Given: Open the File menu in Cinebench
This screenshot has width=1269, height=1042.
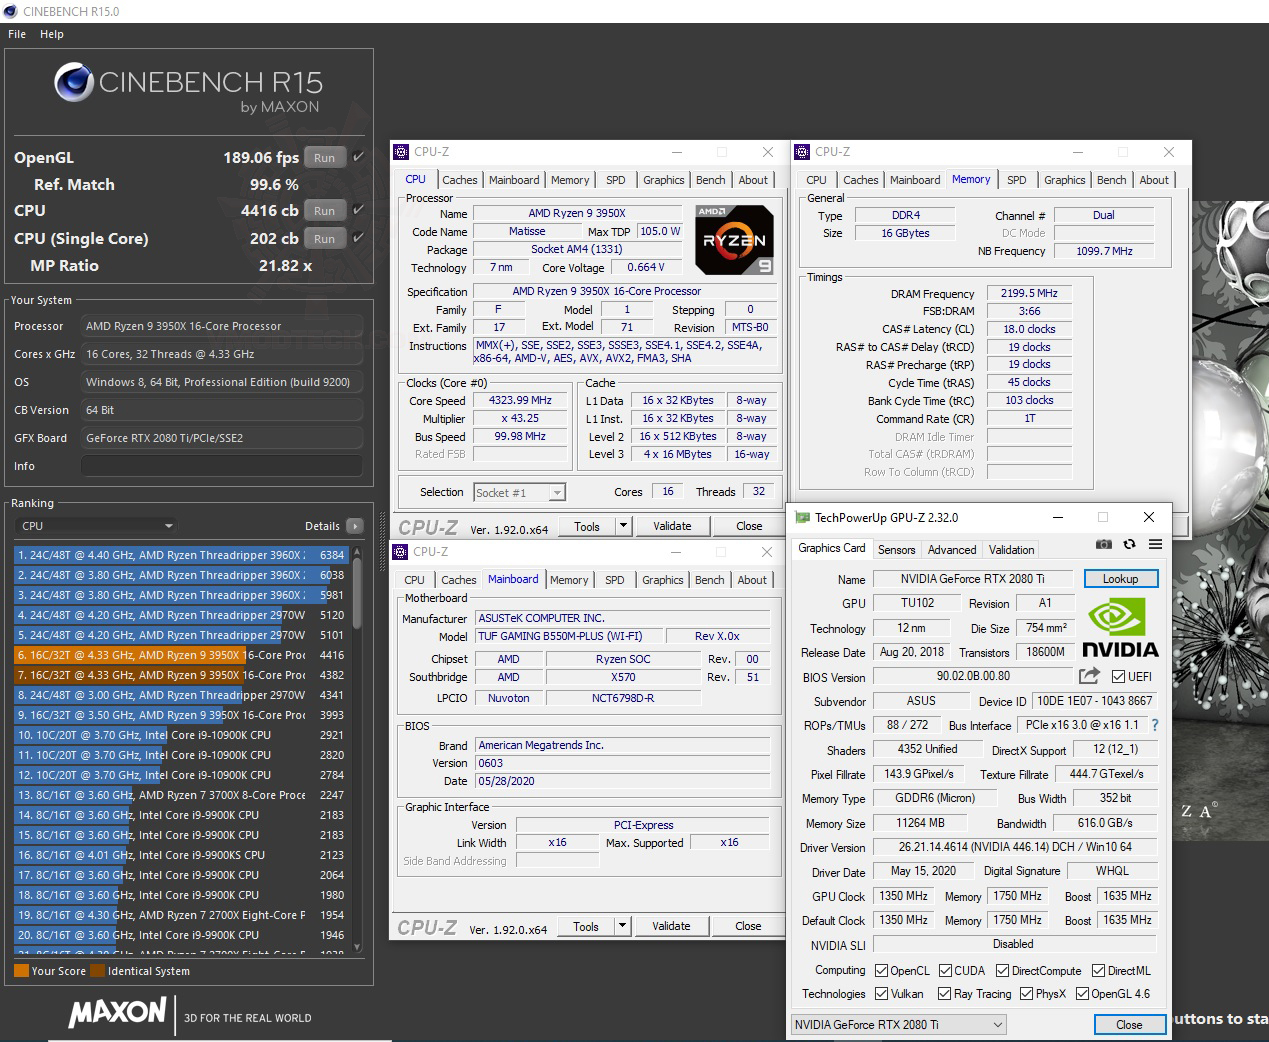Looking at the screenshot, I should click(x=15, y=33).
